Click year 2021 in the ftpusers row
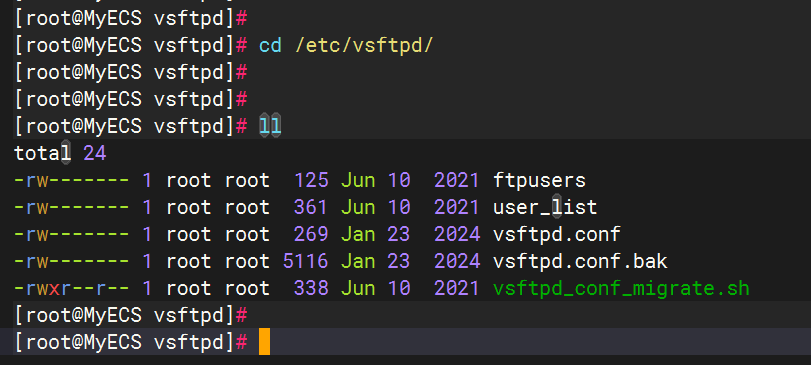Viewport: 811px width, 365px height. point(457,180)
